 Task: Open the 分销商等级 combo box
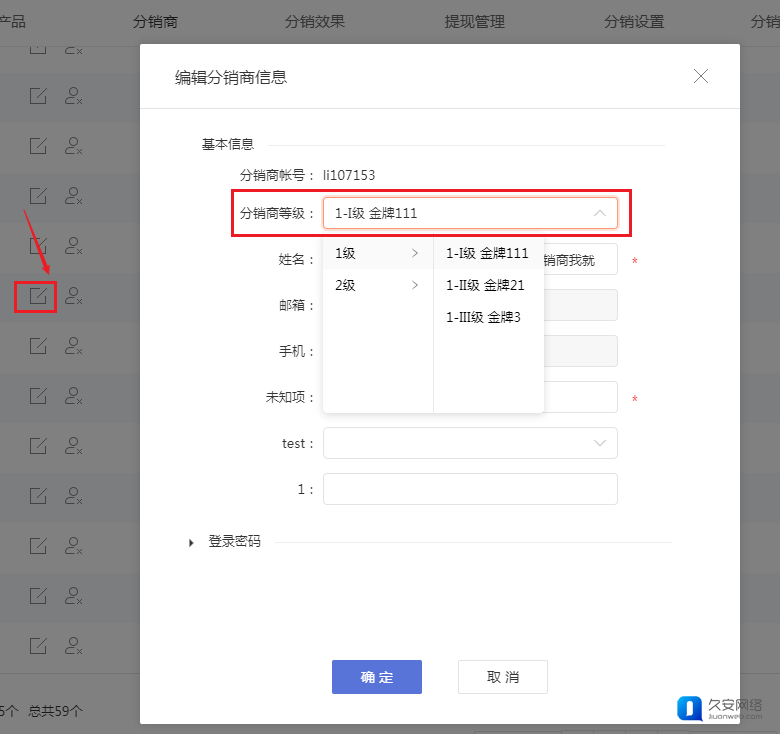click(470, 213)
